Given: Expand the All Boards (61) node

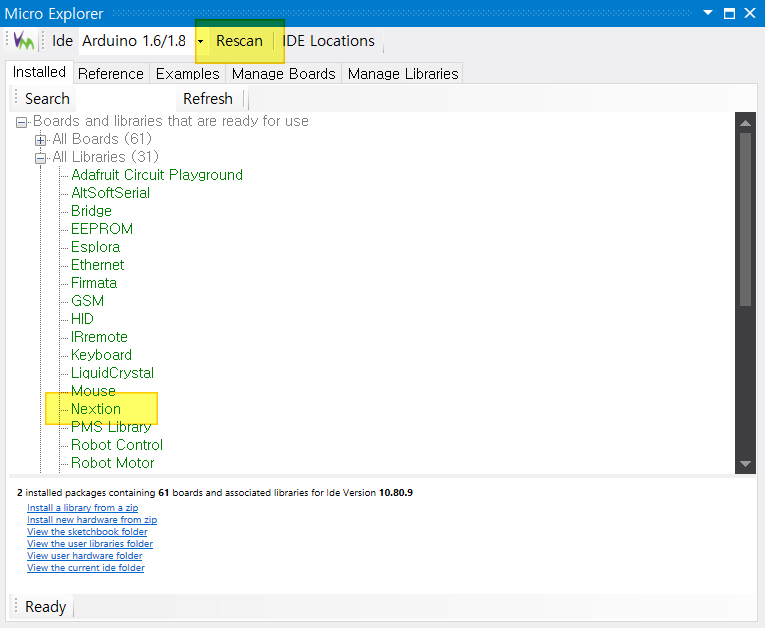Looking at the screenshot, I should pos(40,140).
